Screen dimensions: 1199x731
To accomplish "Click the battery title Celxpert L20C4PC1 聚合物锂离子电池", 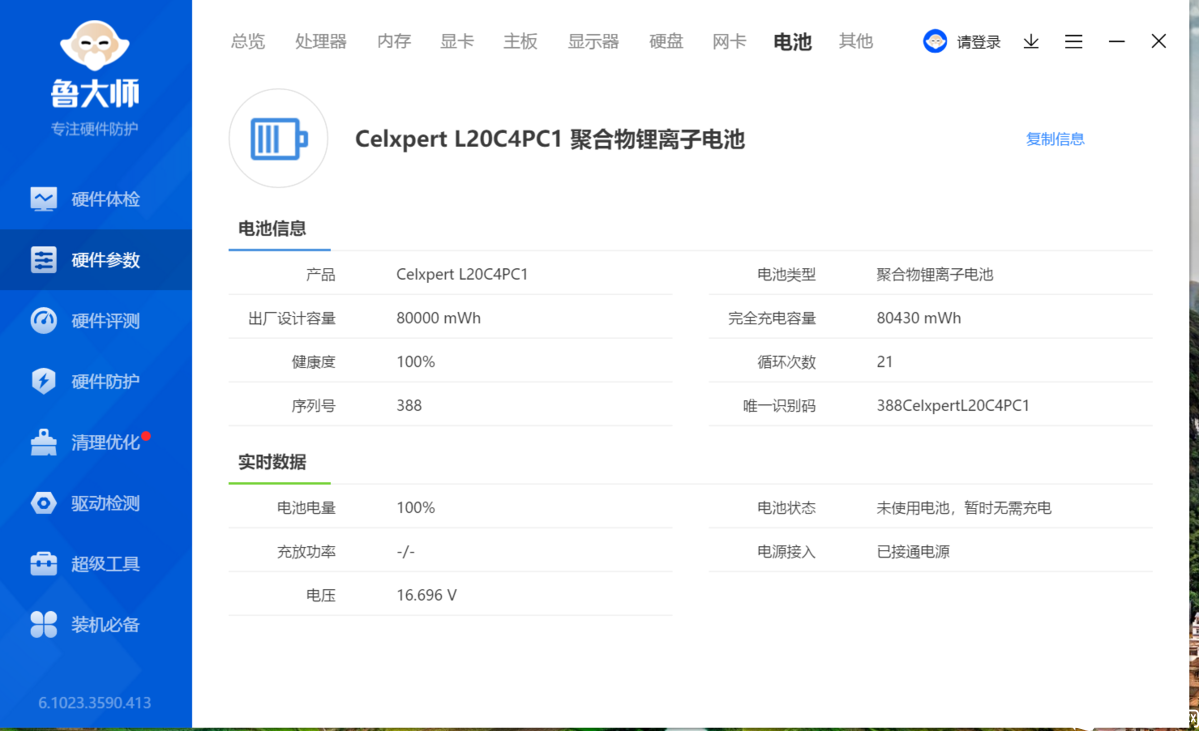I will [x=550, y=139].
